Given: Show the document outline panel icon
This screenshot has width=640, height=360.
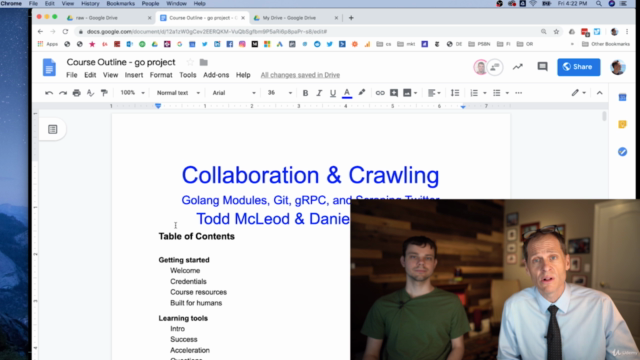Looking at the screenshot, I should click(x=53, y=129).
